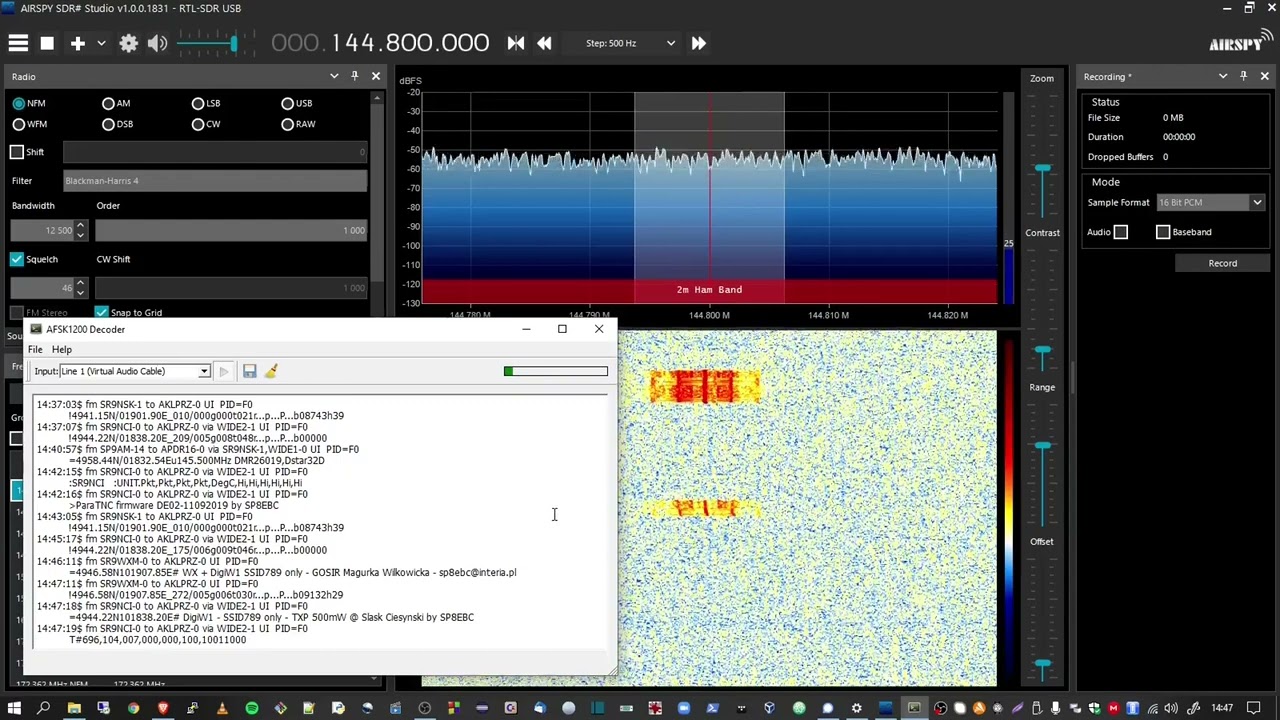
Task: Close the Radio panel
Action: pyautogui.click(x=376, y=76)
